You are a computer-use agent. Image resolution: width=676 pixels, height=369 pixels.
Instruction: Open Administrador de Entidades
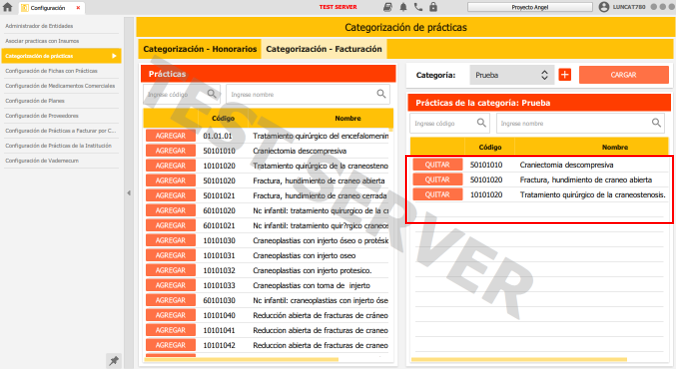click(x=61, y=26)
